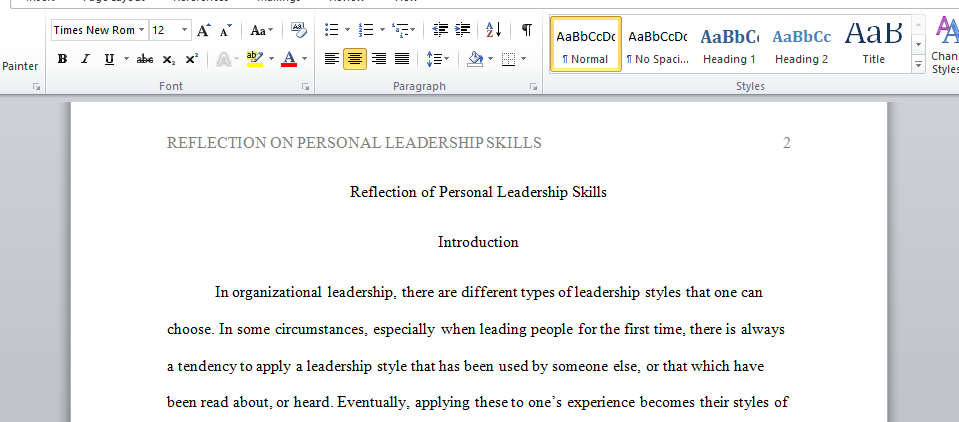Click the Multilevel List icon
Viewport: 959px width, 422px height.
pos(401,29)
